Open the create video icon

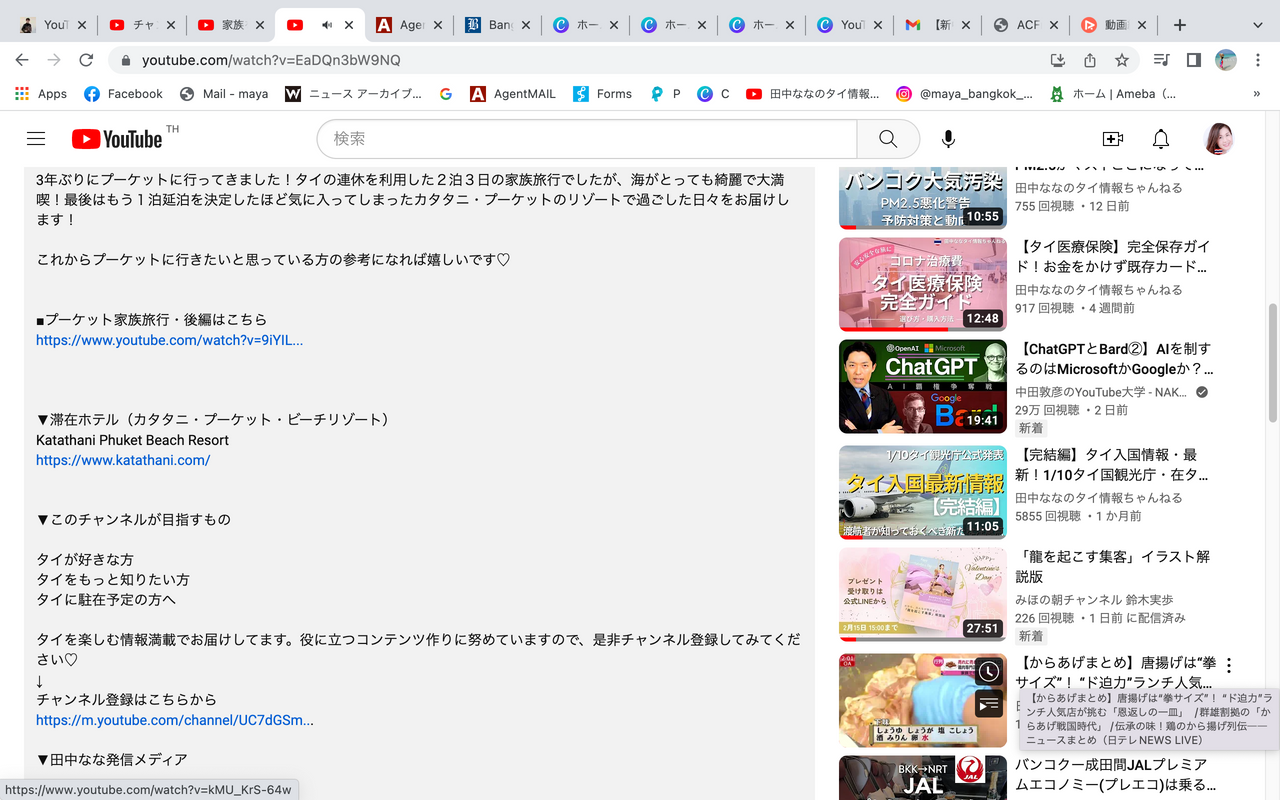click(1112, 139)
